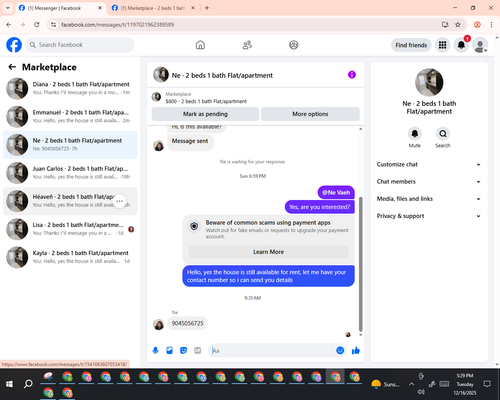Screen dimensions: 500x400
Task: Search in conversation using the magnifier icon
Action: (443, 134)
